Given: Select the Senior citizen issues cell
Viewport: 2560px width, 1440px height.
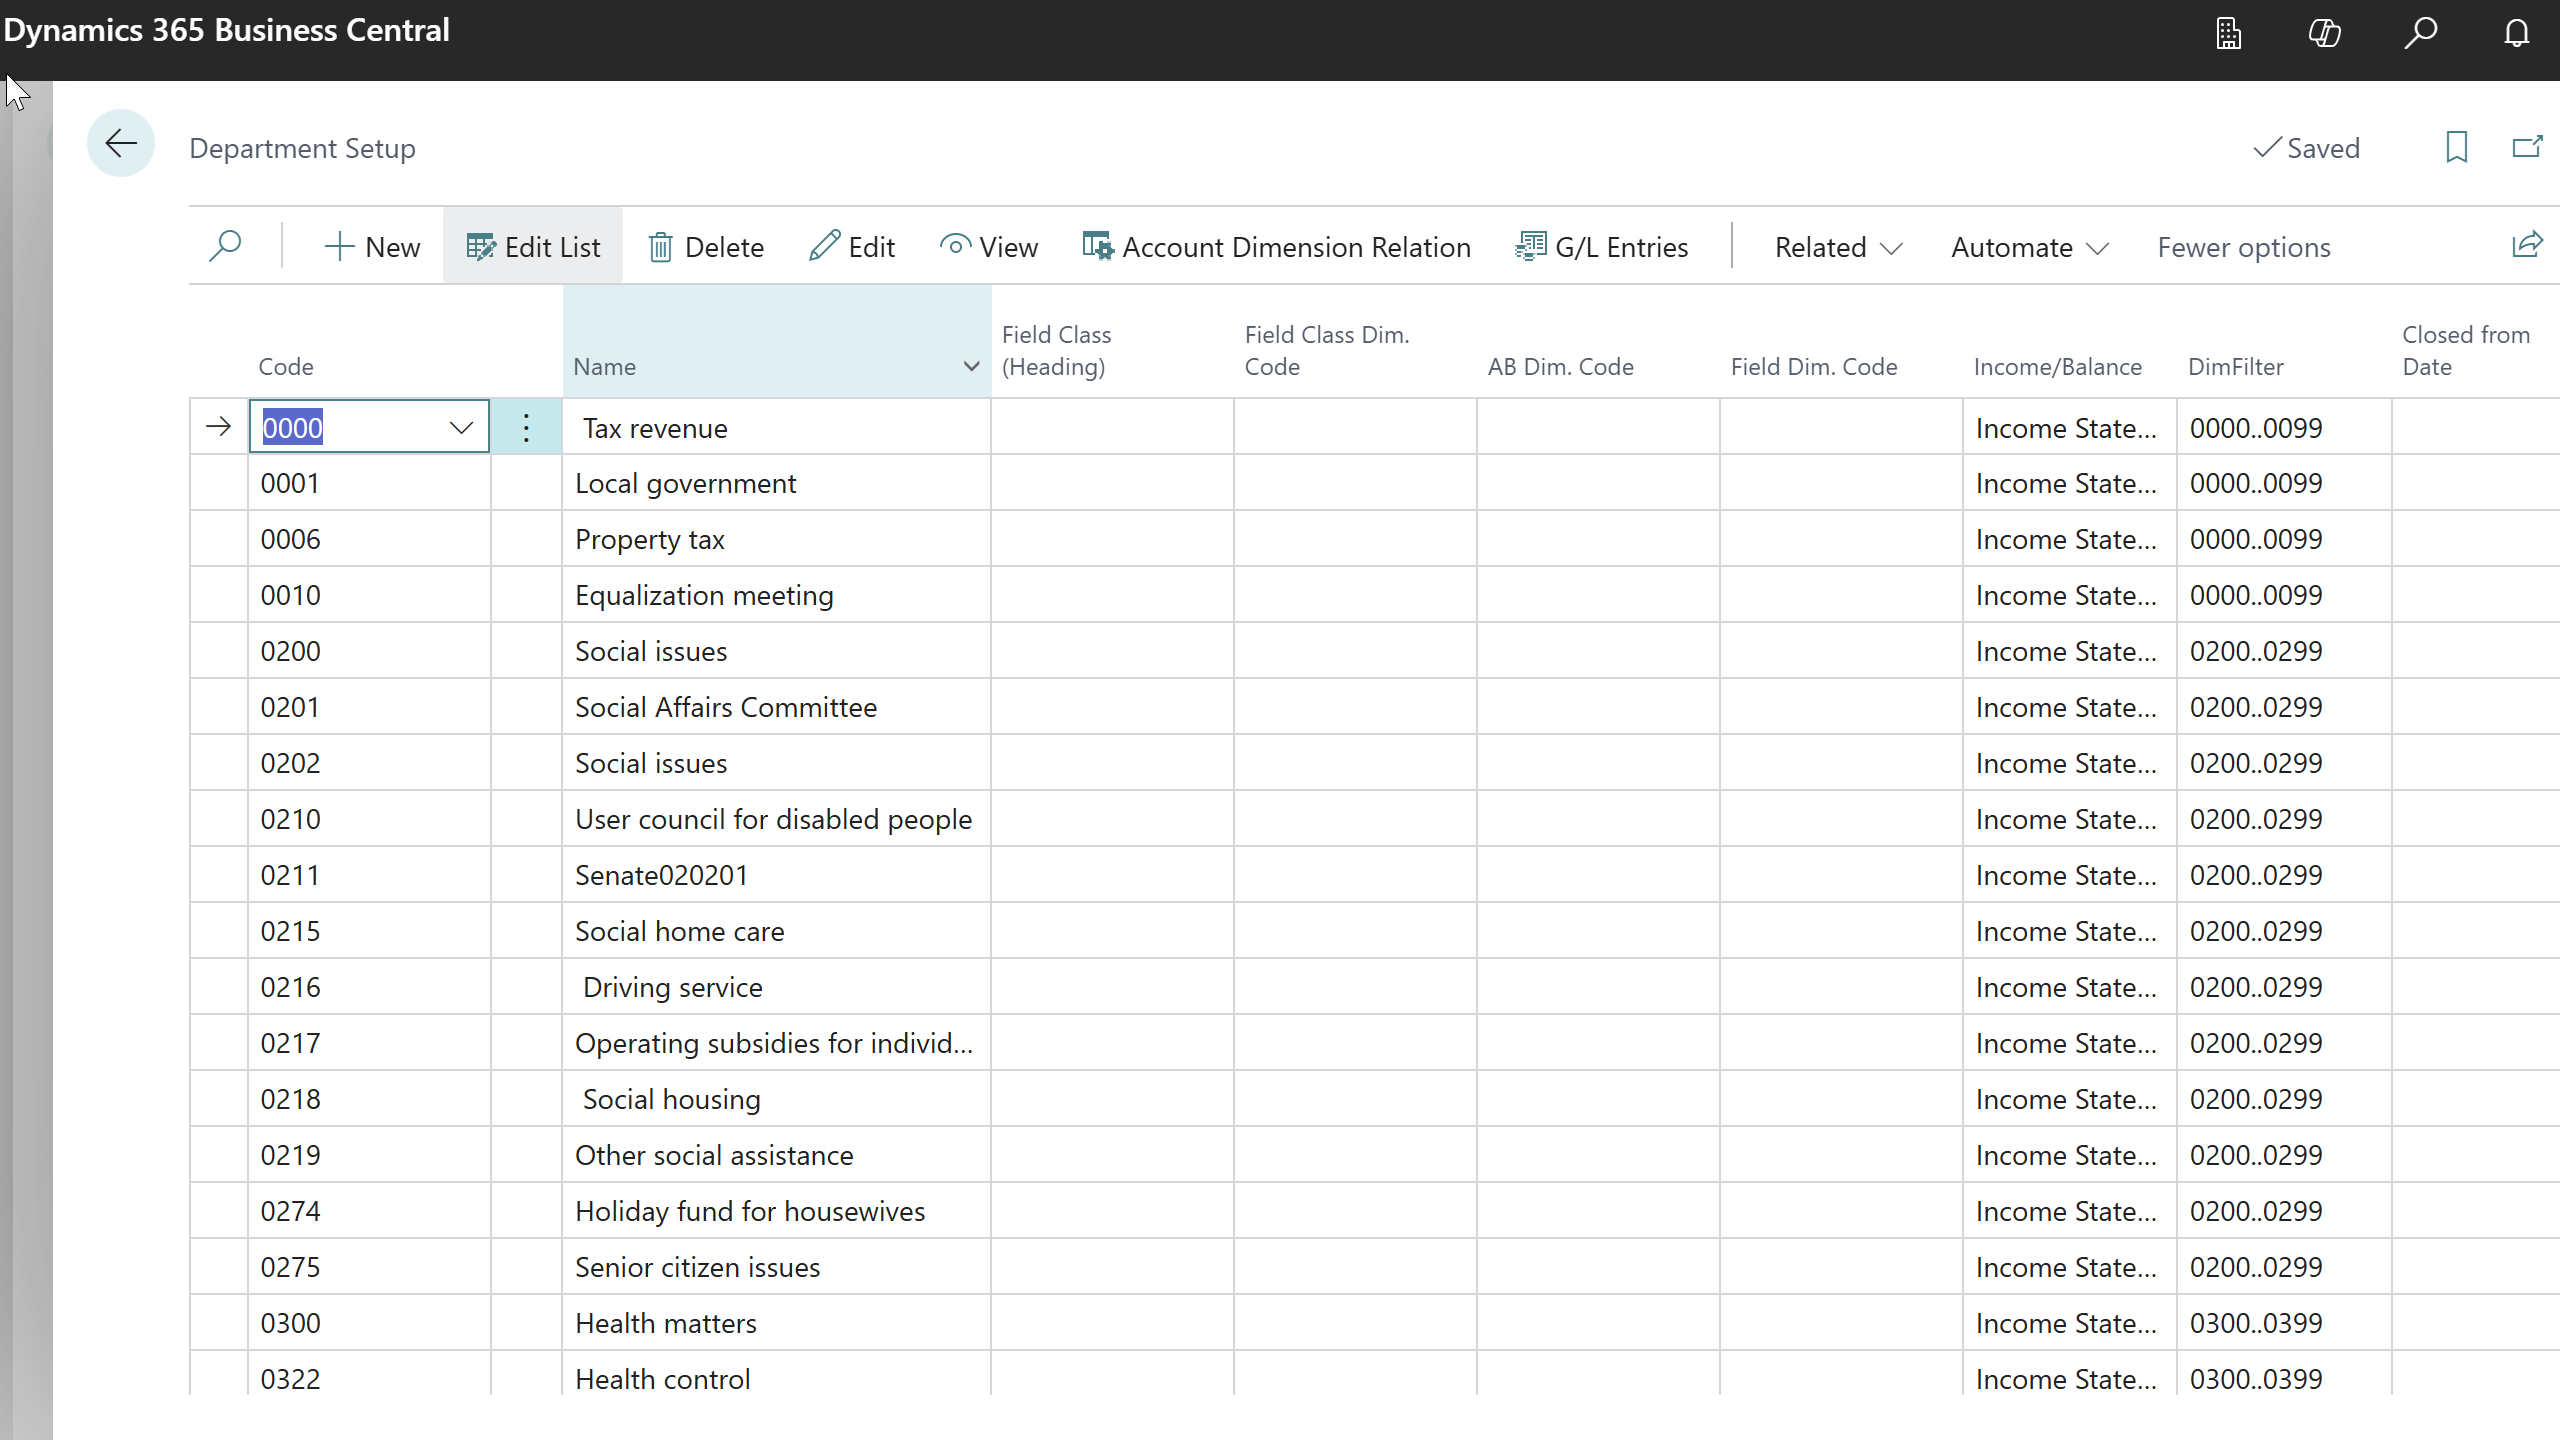Looking at the screenshot, I should (777, 1268).
